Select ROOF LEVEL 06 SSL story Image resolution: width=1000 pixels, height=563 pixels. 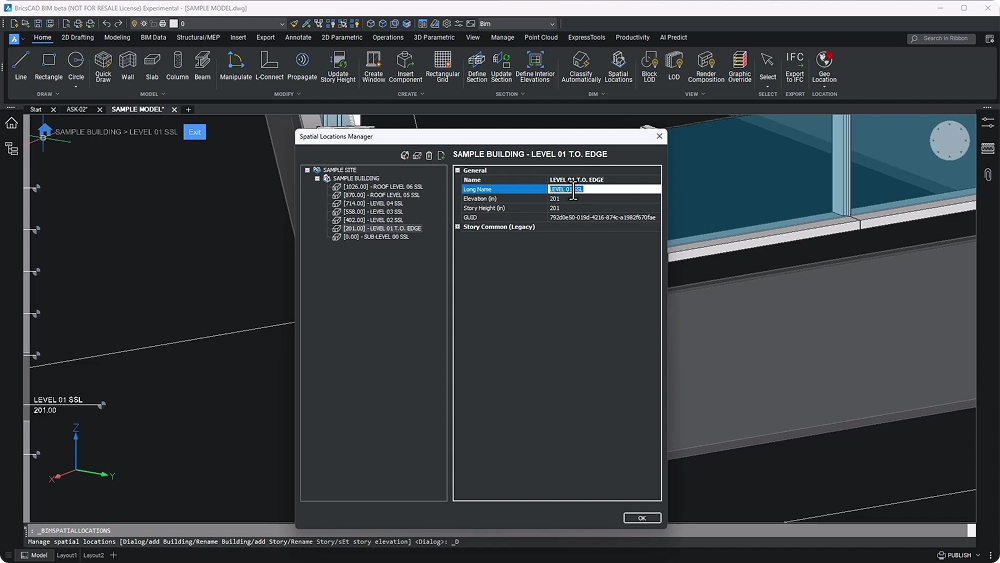(382, 187)
